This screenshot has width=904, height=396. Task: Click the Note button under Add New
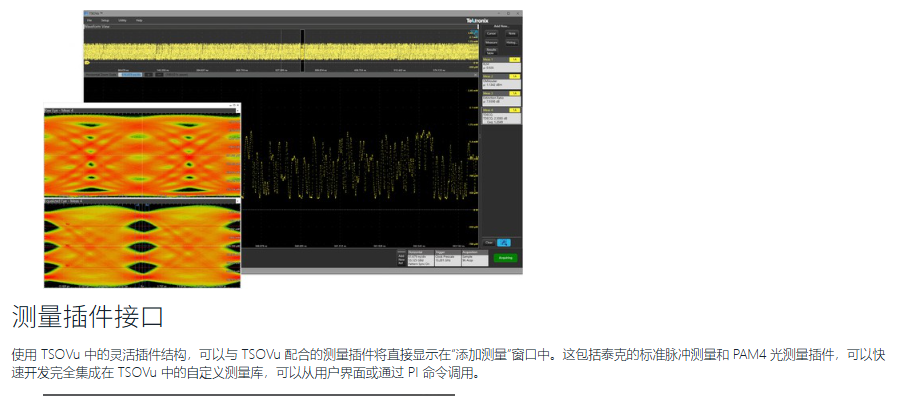click(x=512, y=33)
